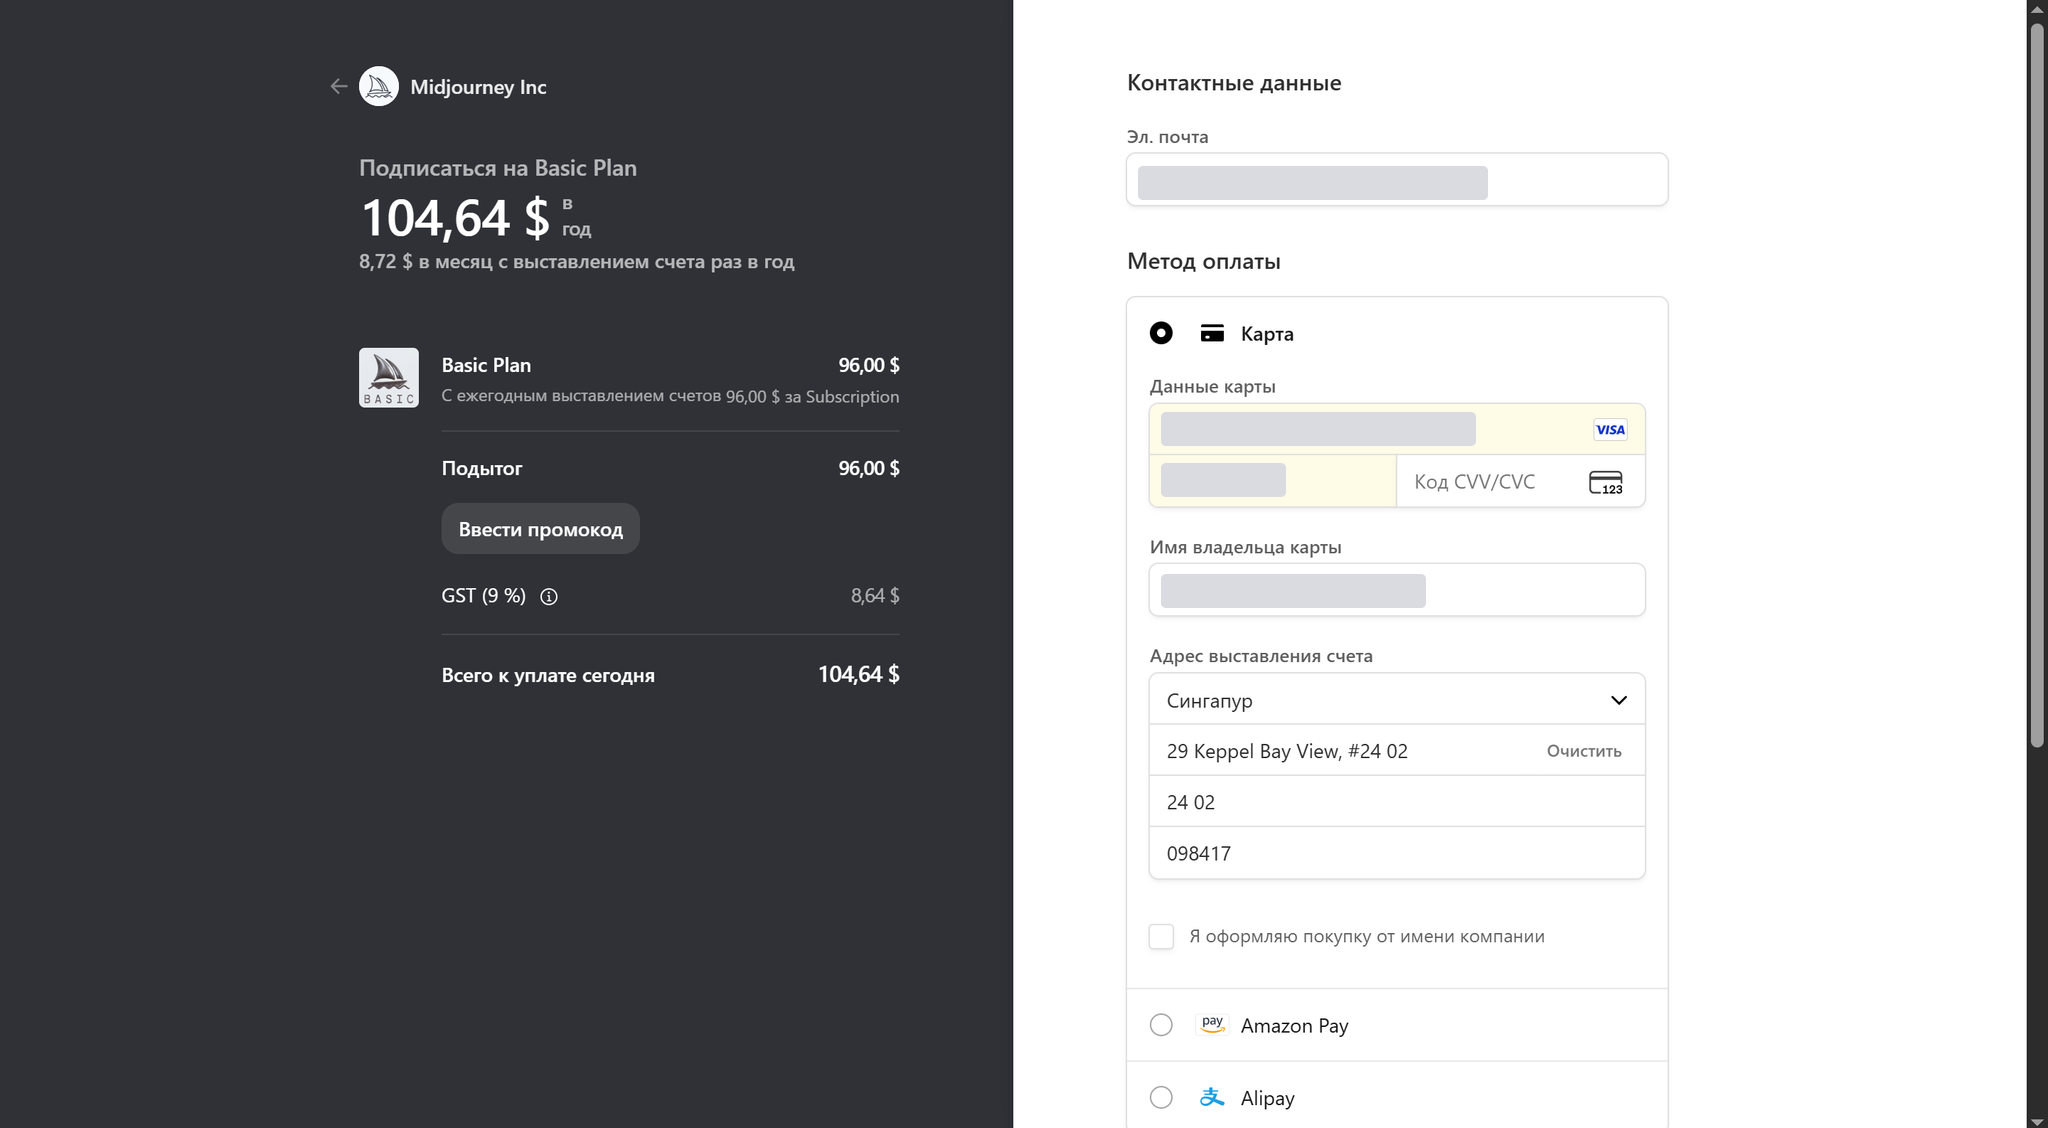
Task: Select the Alipay radio button
Action: 1161,1097
